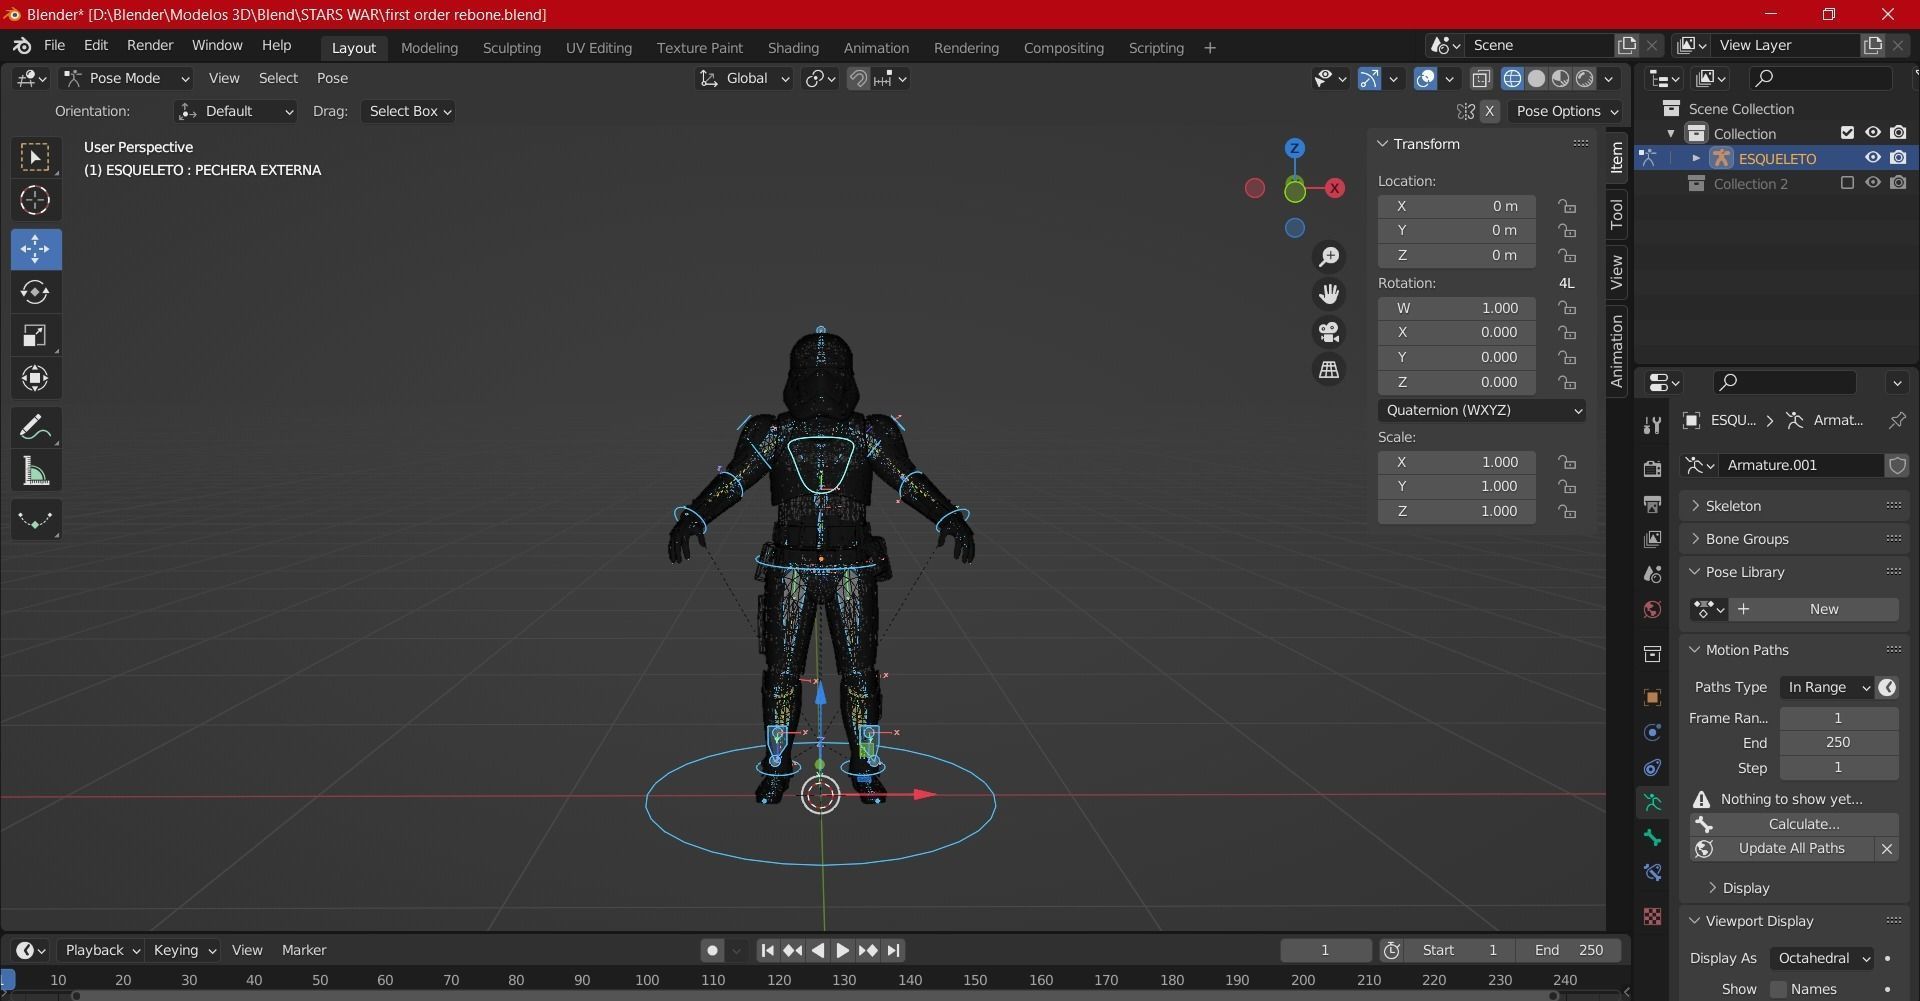Open Quaternion (WXYZ) rotation mode dropdown
This screenshot has width=1920, height=1001.
click(x=1482, y=410)
